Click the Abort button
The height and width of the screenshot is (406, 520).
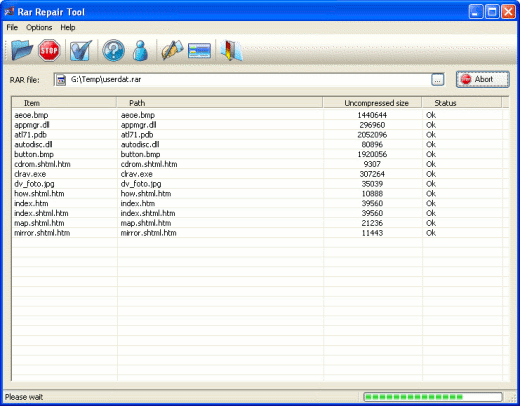(x=483, y=79)
